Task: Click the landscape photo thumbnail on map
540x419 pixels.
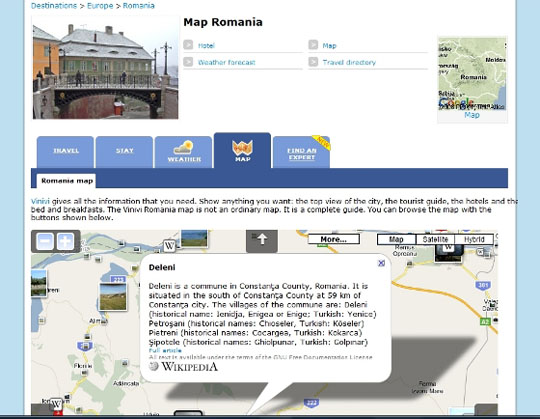Action: tap(113, 297)
